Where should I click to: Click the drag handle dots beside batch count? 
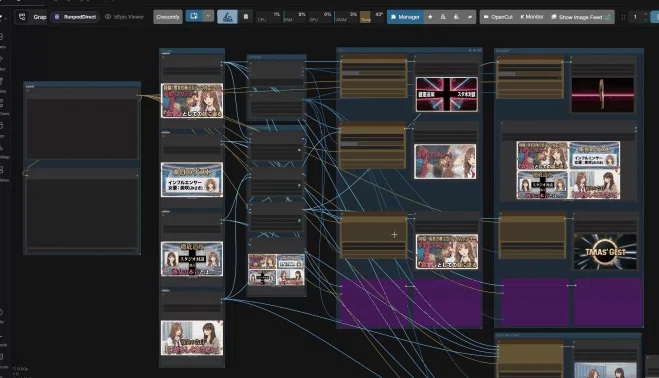click(x=623, y=17)
